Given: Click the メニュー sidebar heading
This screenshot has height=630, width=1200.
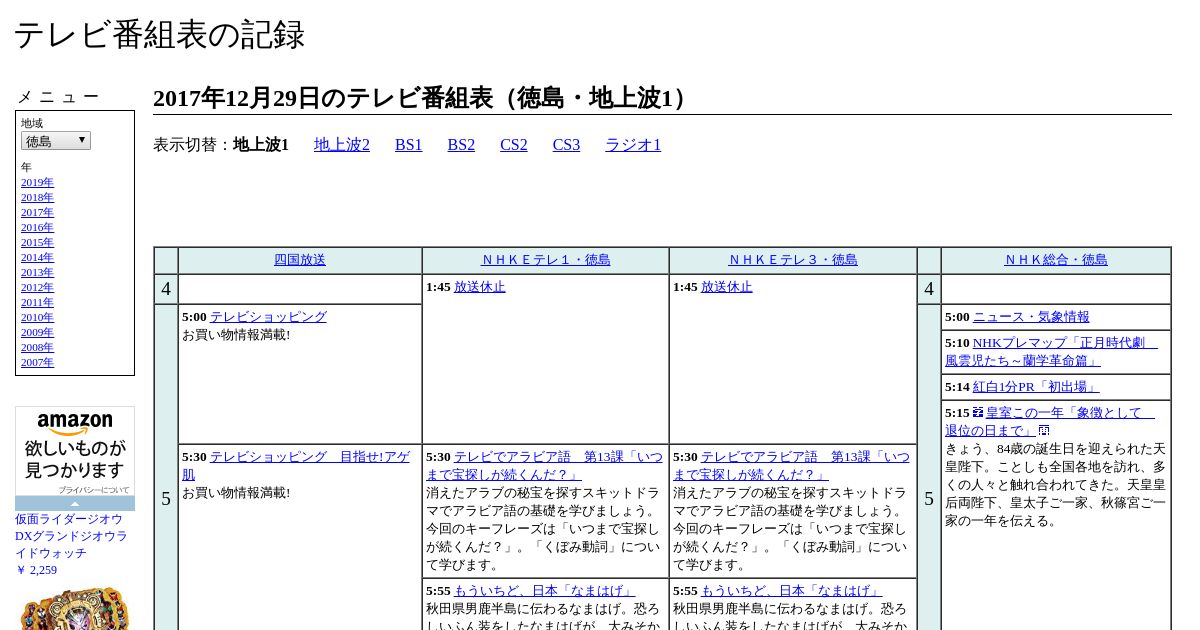Looking at the screenshot, I should [58, 97].
